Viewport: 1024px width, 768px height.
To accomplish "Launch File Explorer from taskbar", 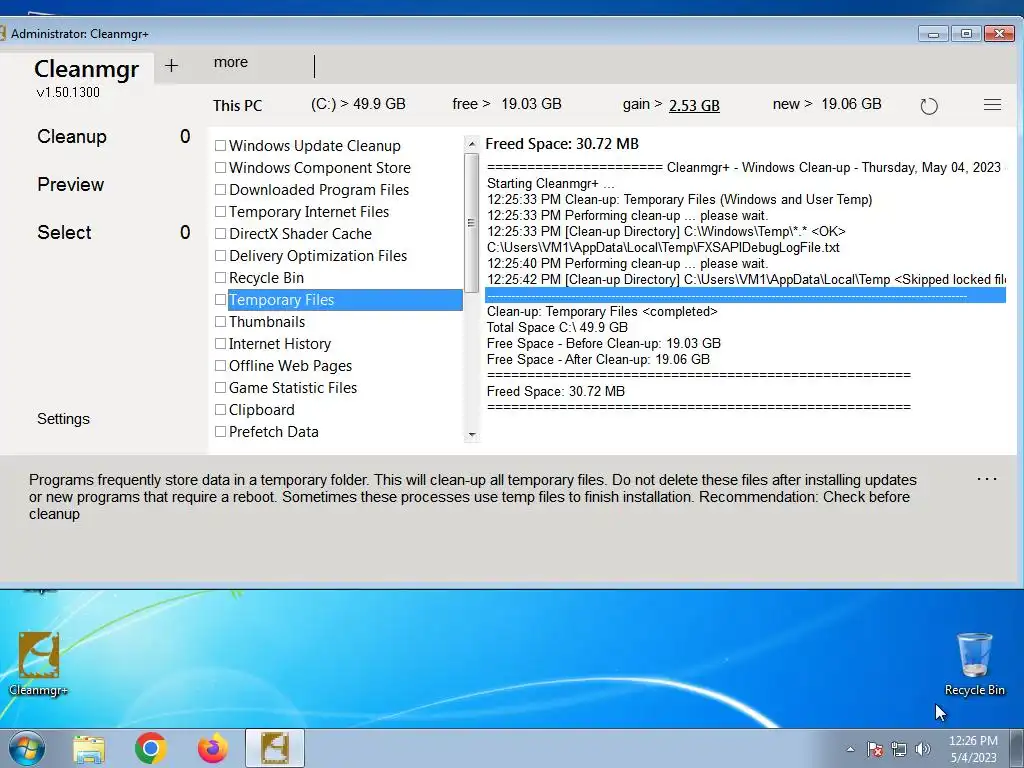I will (89, 749).
